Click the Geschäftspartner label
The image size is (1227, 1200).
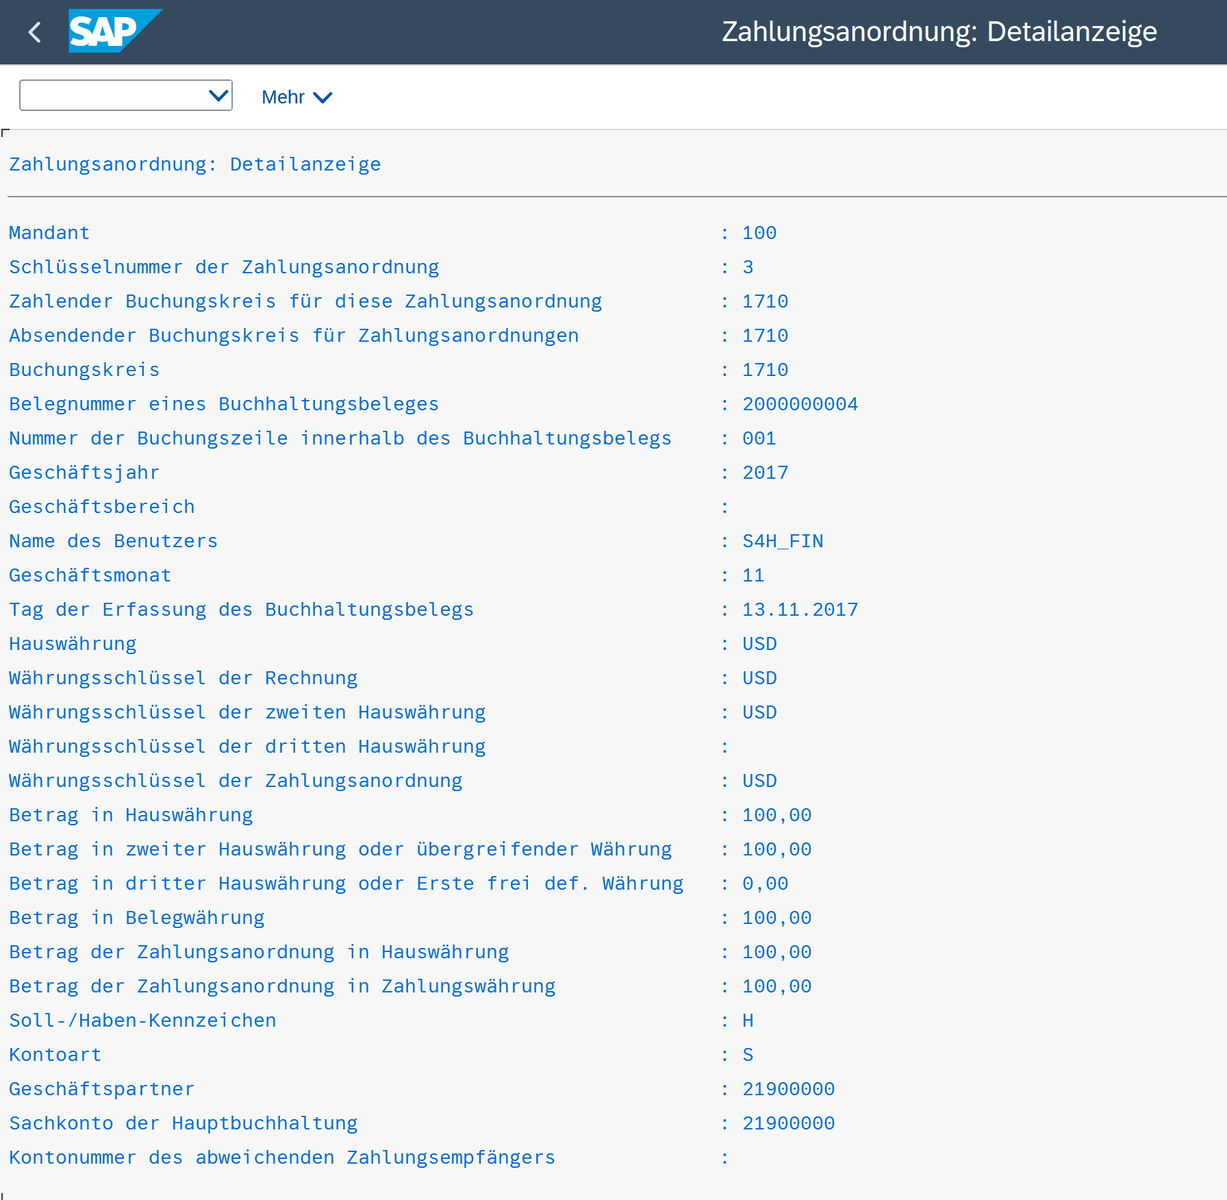pyautogui.click(x=102, y=1089)
